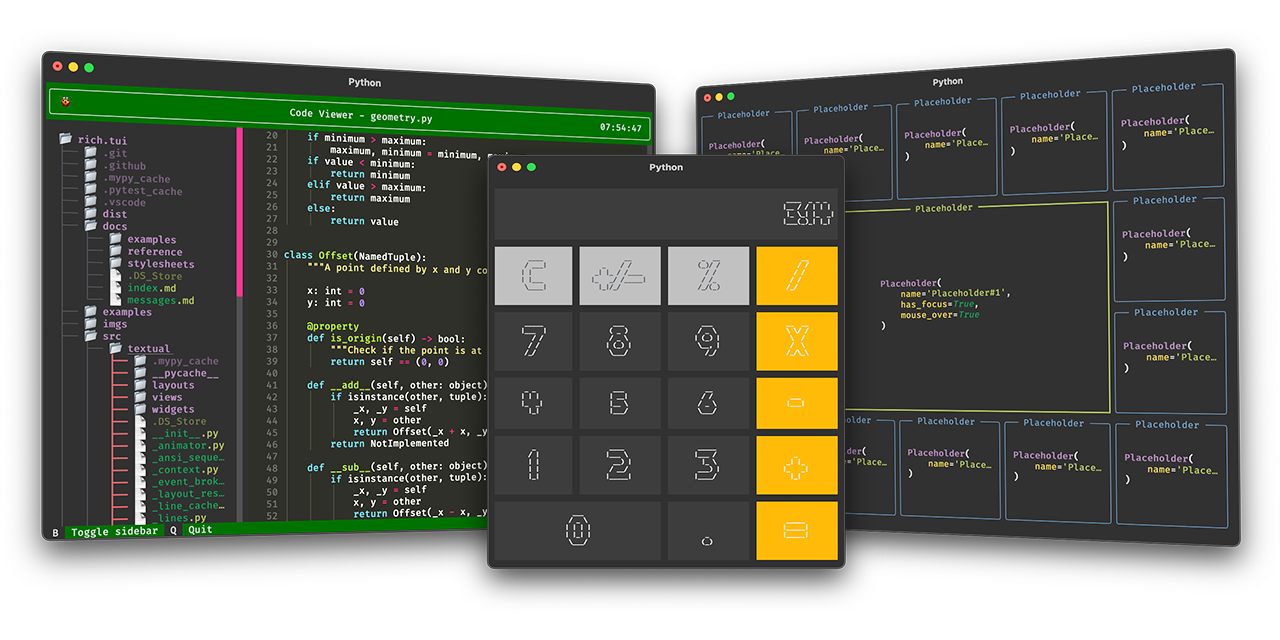Click 'mouse_over=True' in Placeholder#1 panel
Viewport: 1280px width, 640px height.
(x=940, y=315)
